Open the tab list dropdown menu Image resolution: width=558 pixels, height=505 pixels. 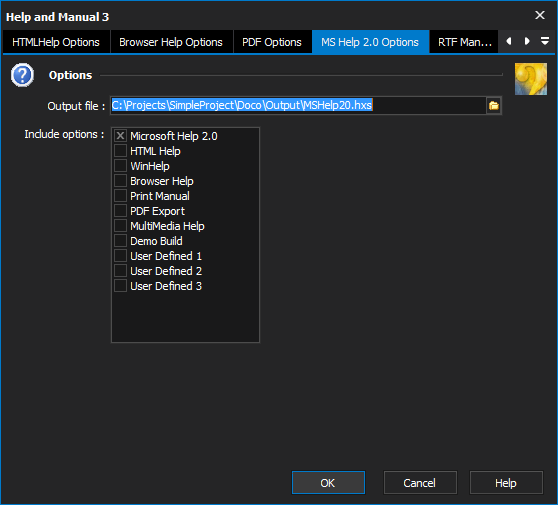click(x=545, y=41)
